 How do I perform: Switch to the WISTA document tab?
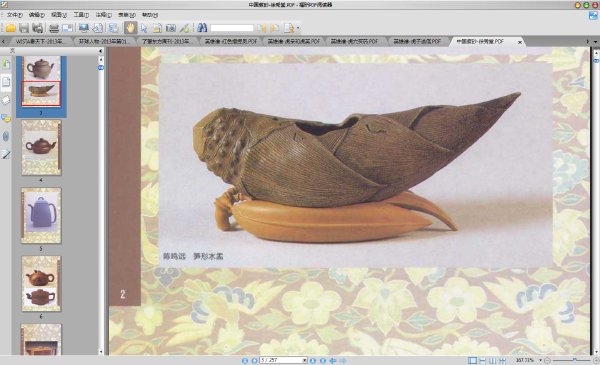tap(39, 41)
